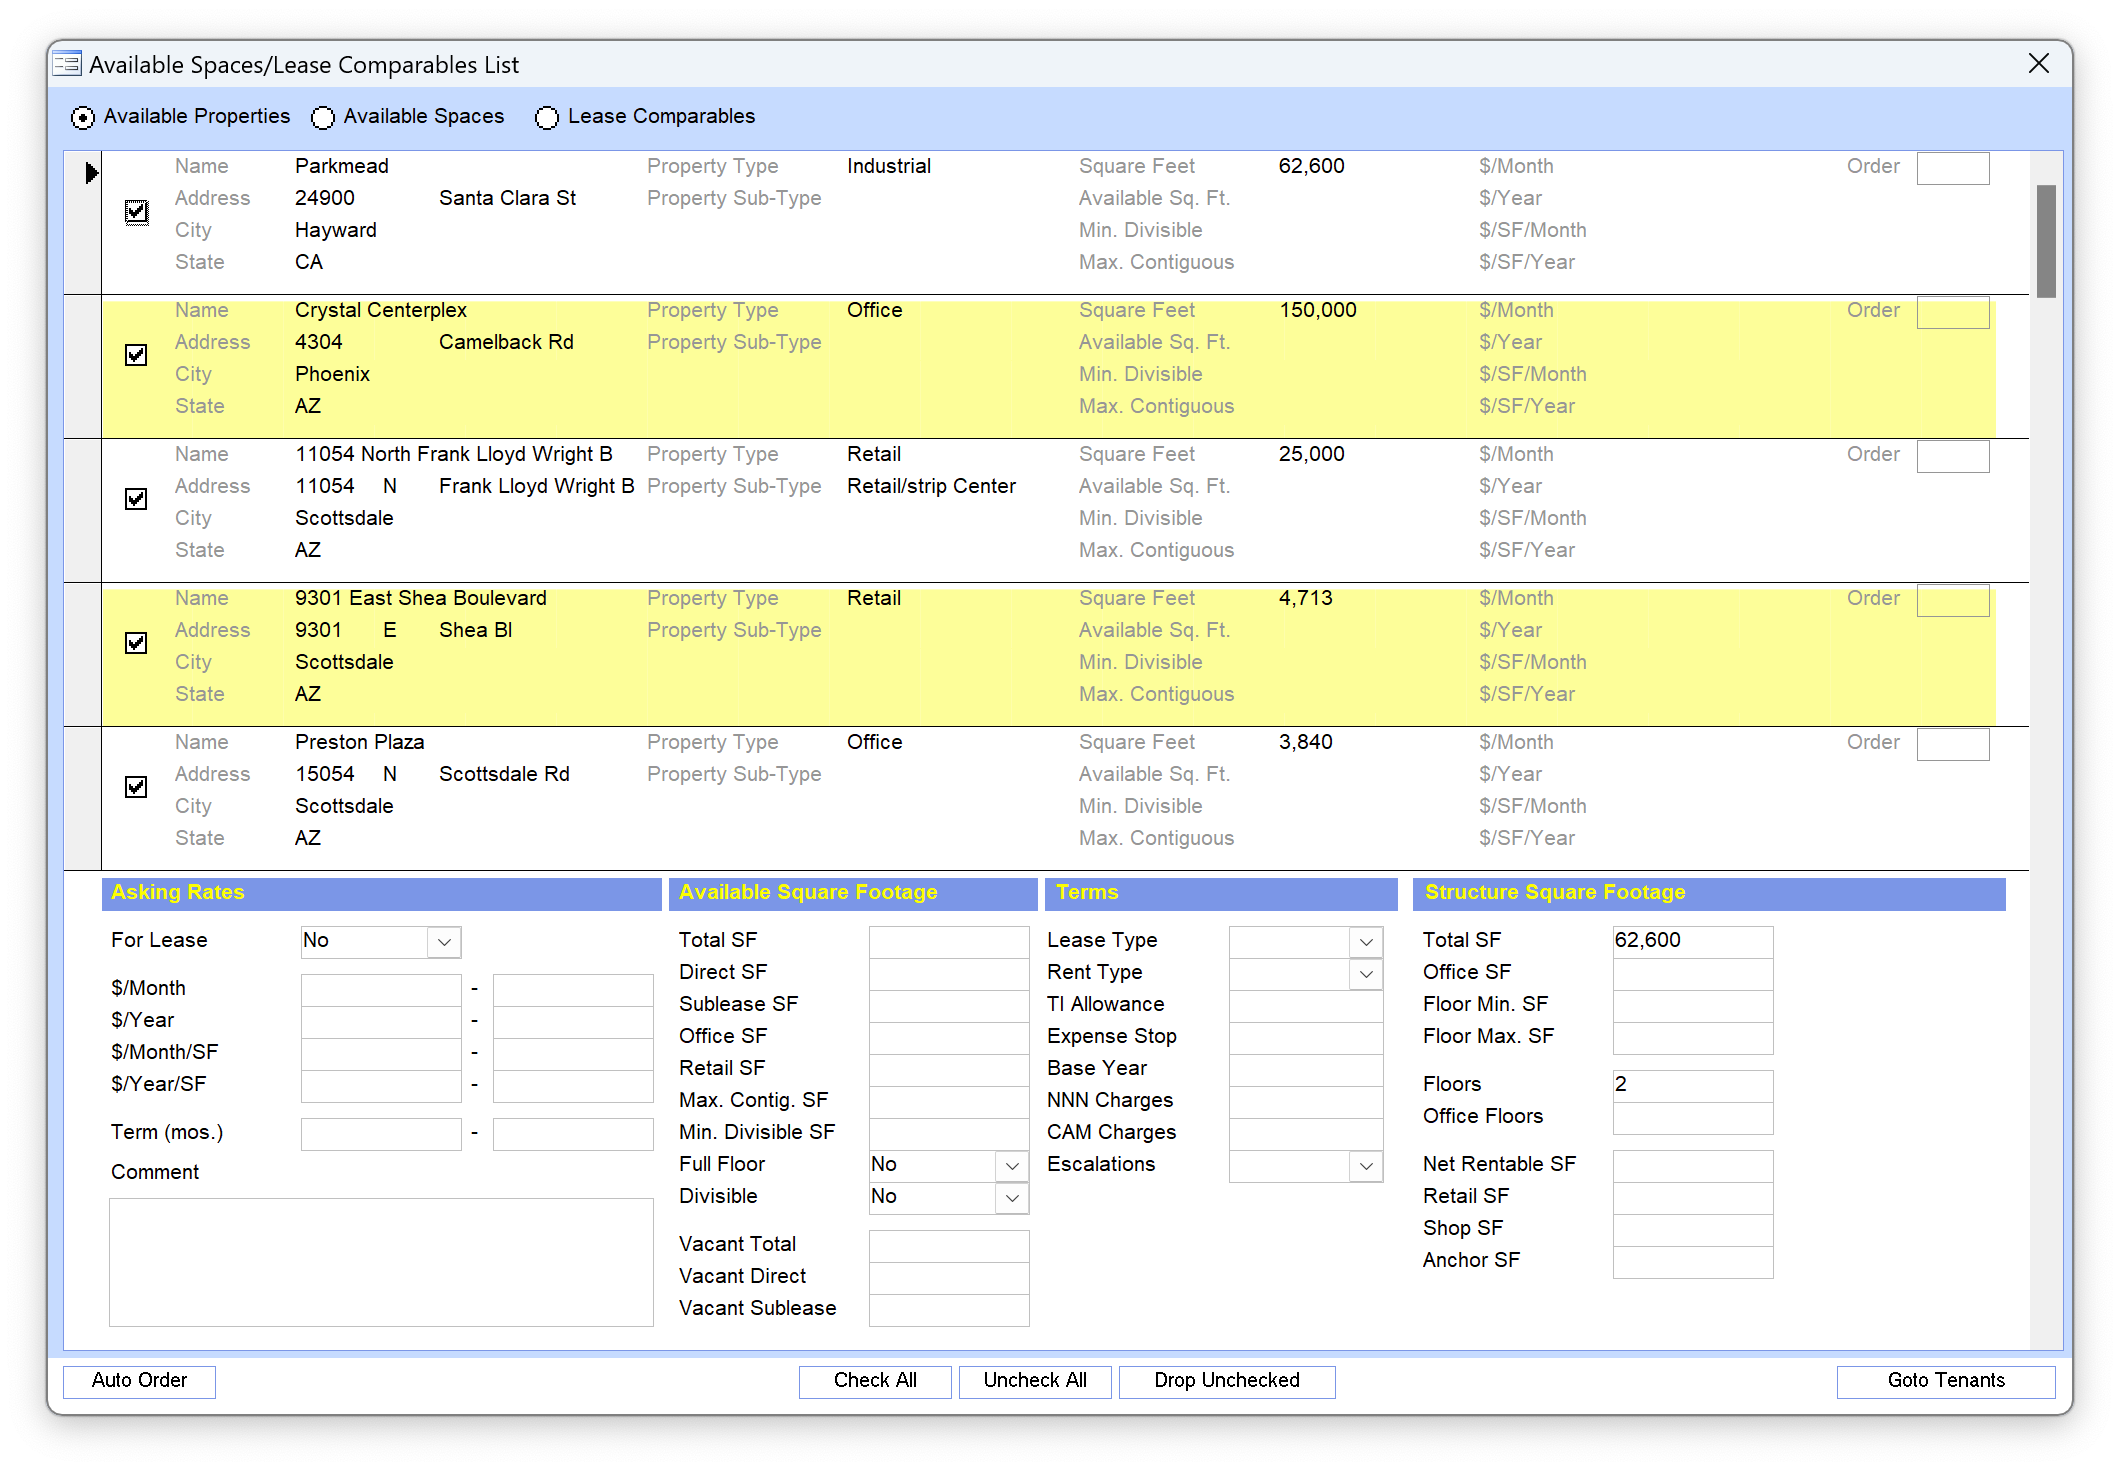Click the Structure Total SF field showing 62,600

coord(1693,941)
